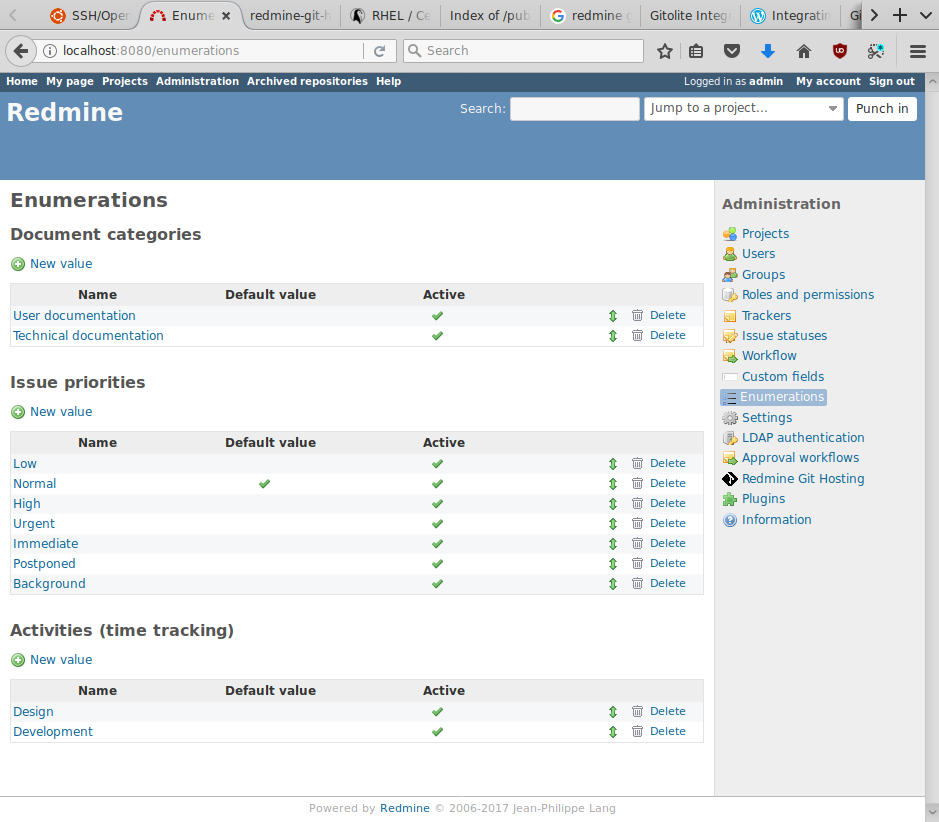Screen dimensions: 939x822
Task: Open Workflow in Administration sidebar
Action: pyautogui.click(x=769, y=356)
